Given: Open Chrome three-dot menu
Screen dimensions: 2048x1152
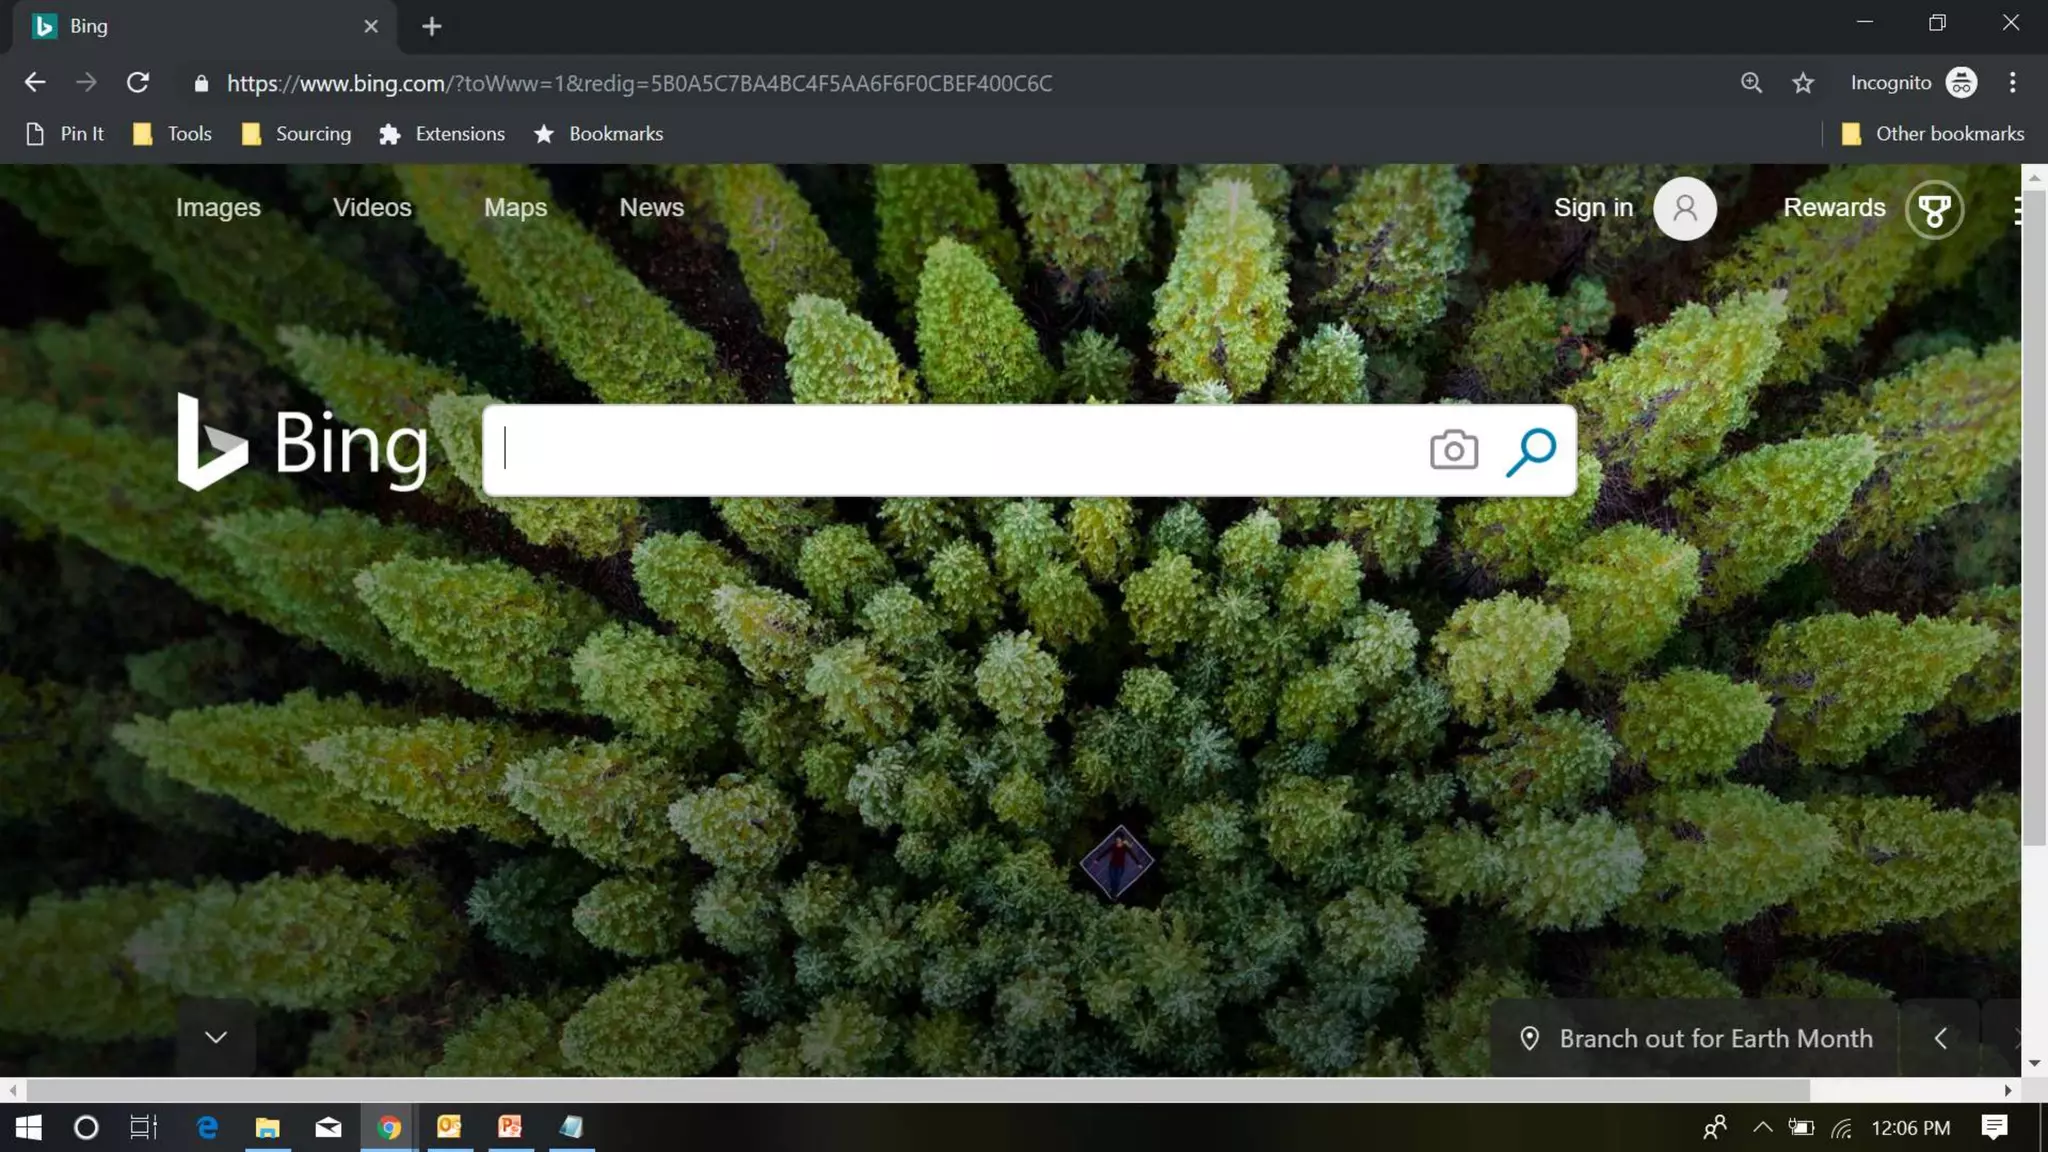Looking at the screenshot, I should [2012, 83].
